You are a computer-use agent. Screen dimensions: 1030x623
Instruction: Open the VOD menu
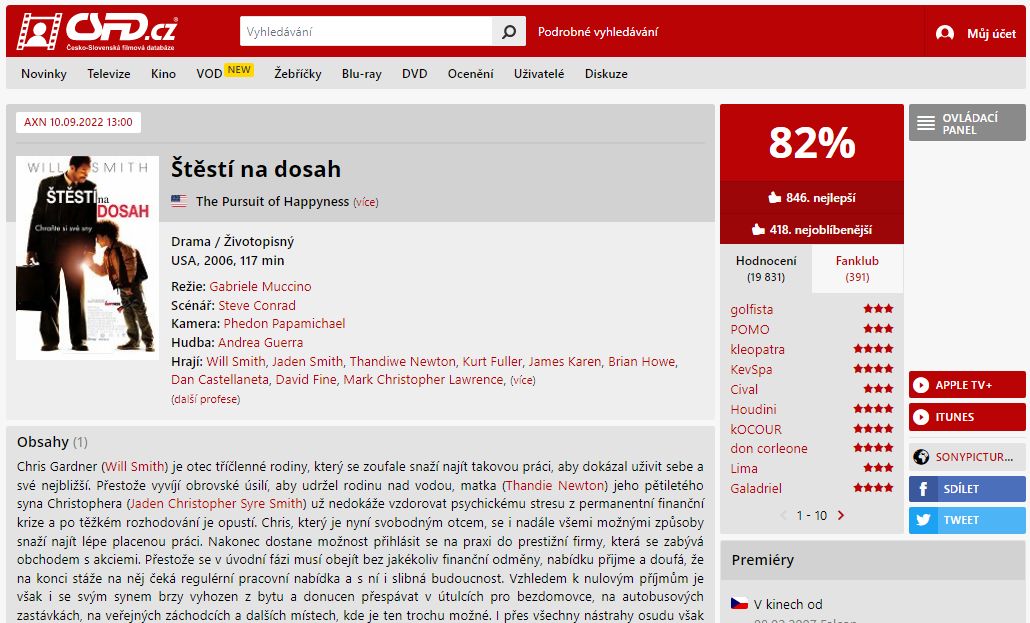209,74
